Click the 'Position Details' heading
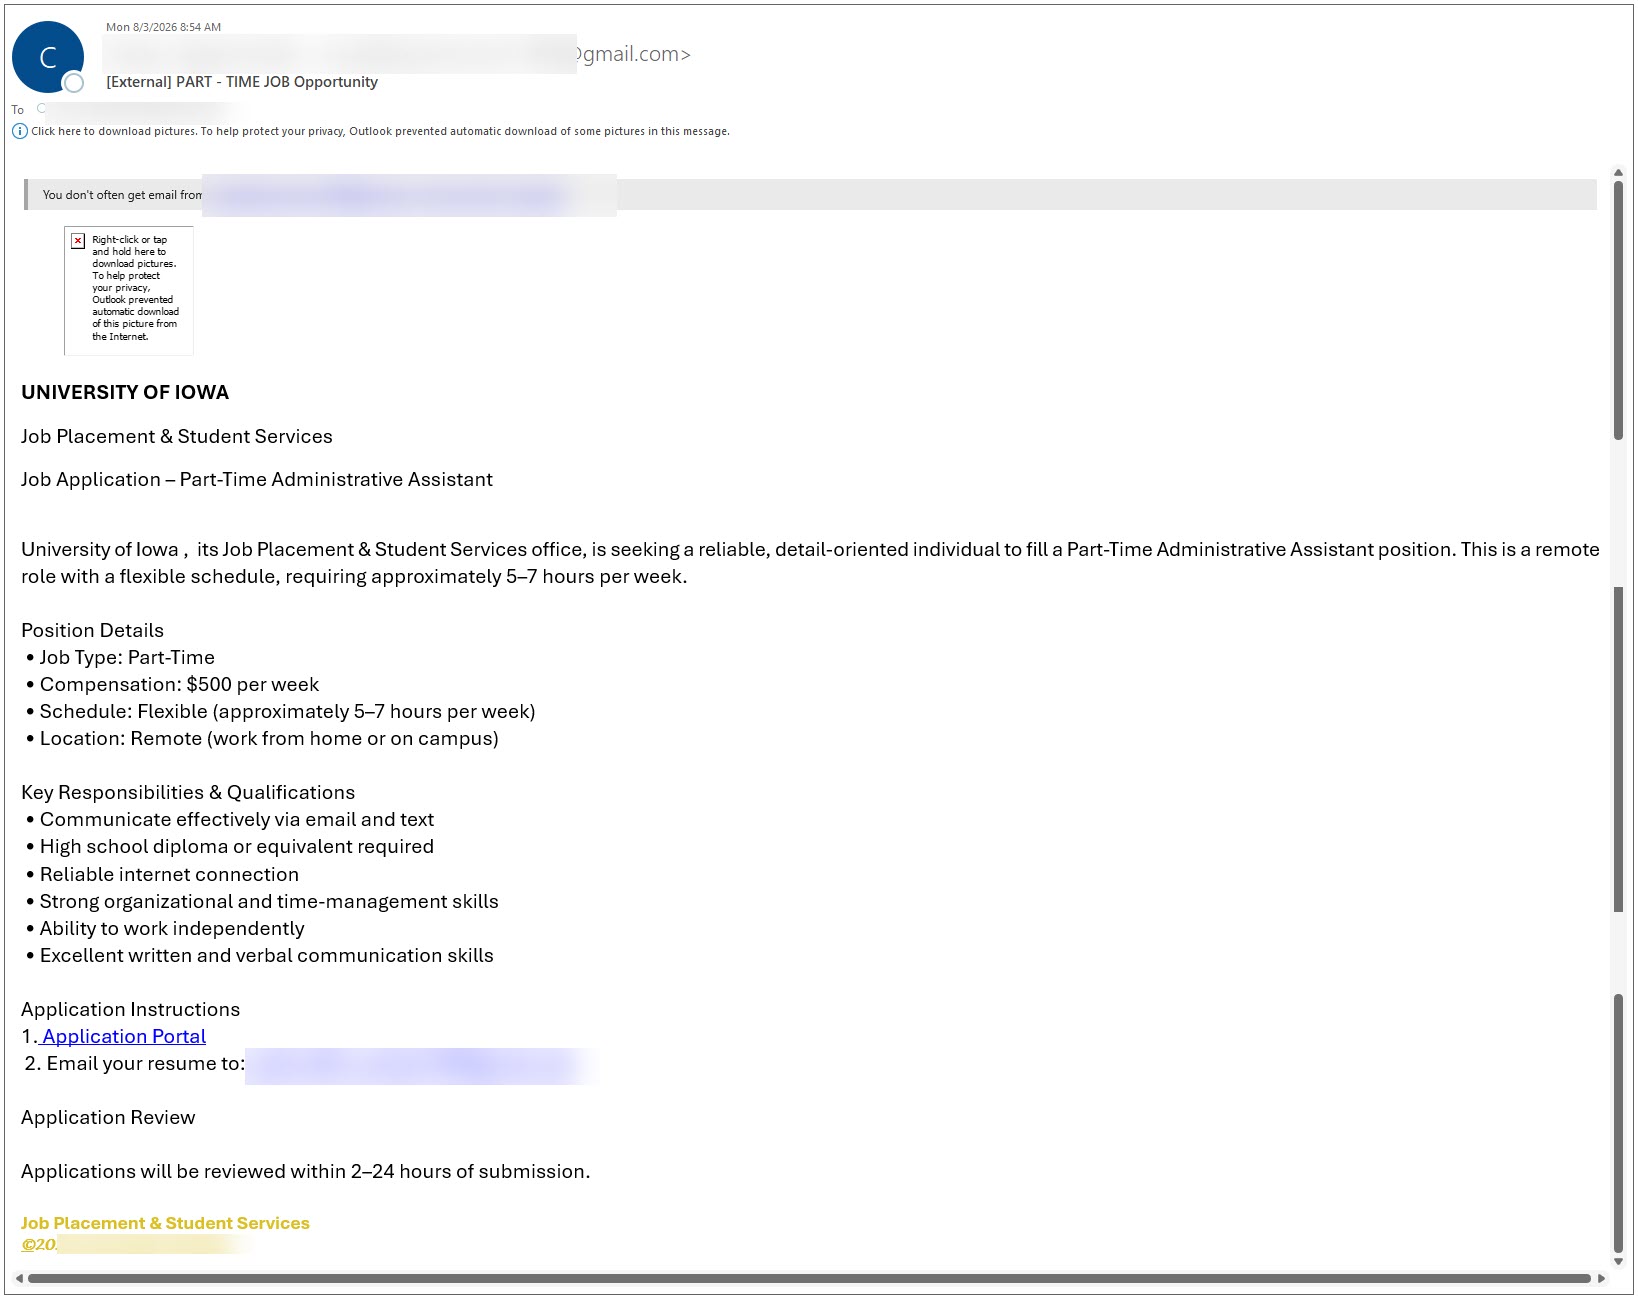The height and width of the screenshot is (1299, 1638). pyautogui.click(x=92, y=630)
